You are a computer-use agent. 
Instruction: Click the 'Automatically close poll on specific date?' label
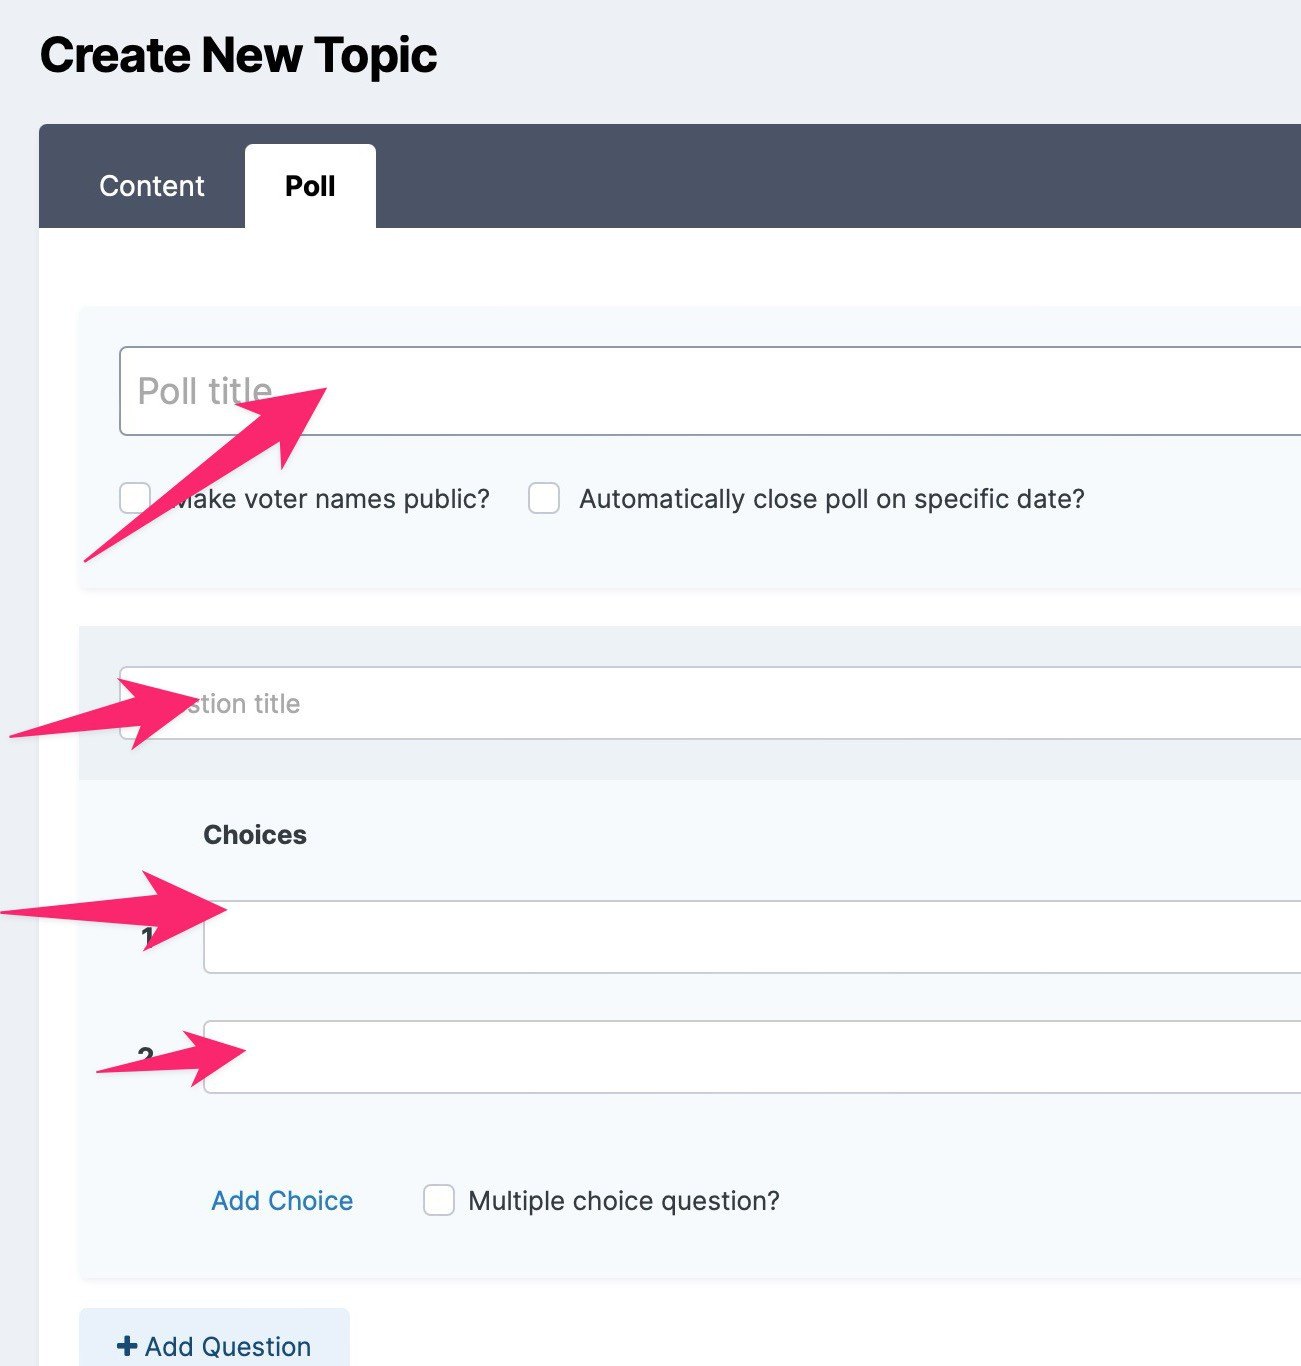pos(832,499)
